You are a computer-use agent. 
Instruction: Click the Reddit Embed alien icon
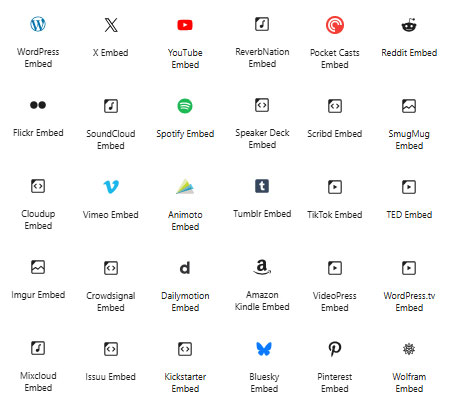click(409, 25)
